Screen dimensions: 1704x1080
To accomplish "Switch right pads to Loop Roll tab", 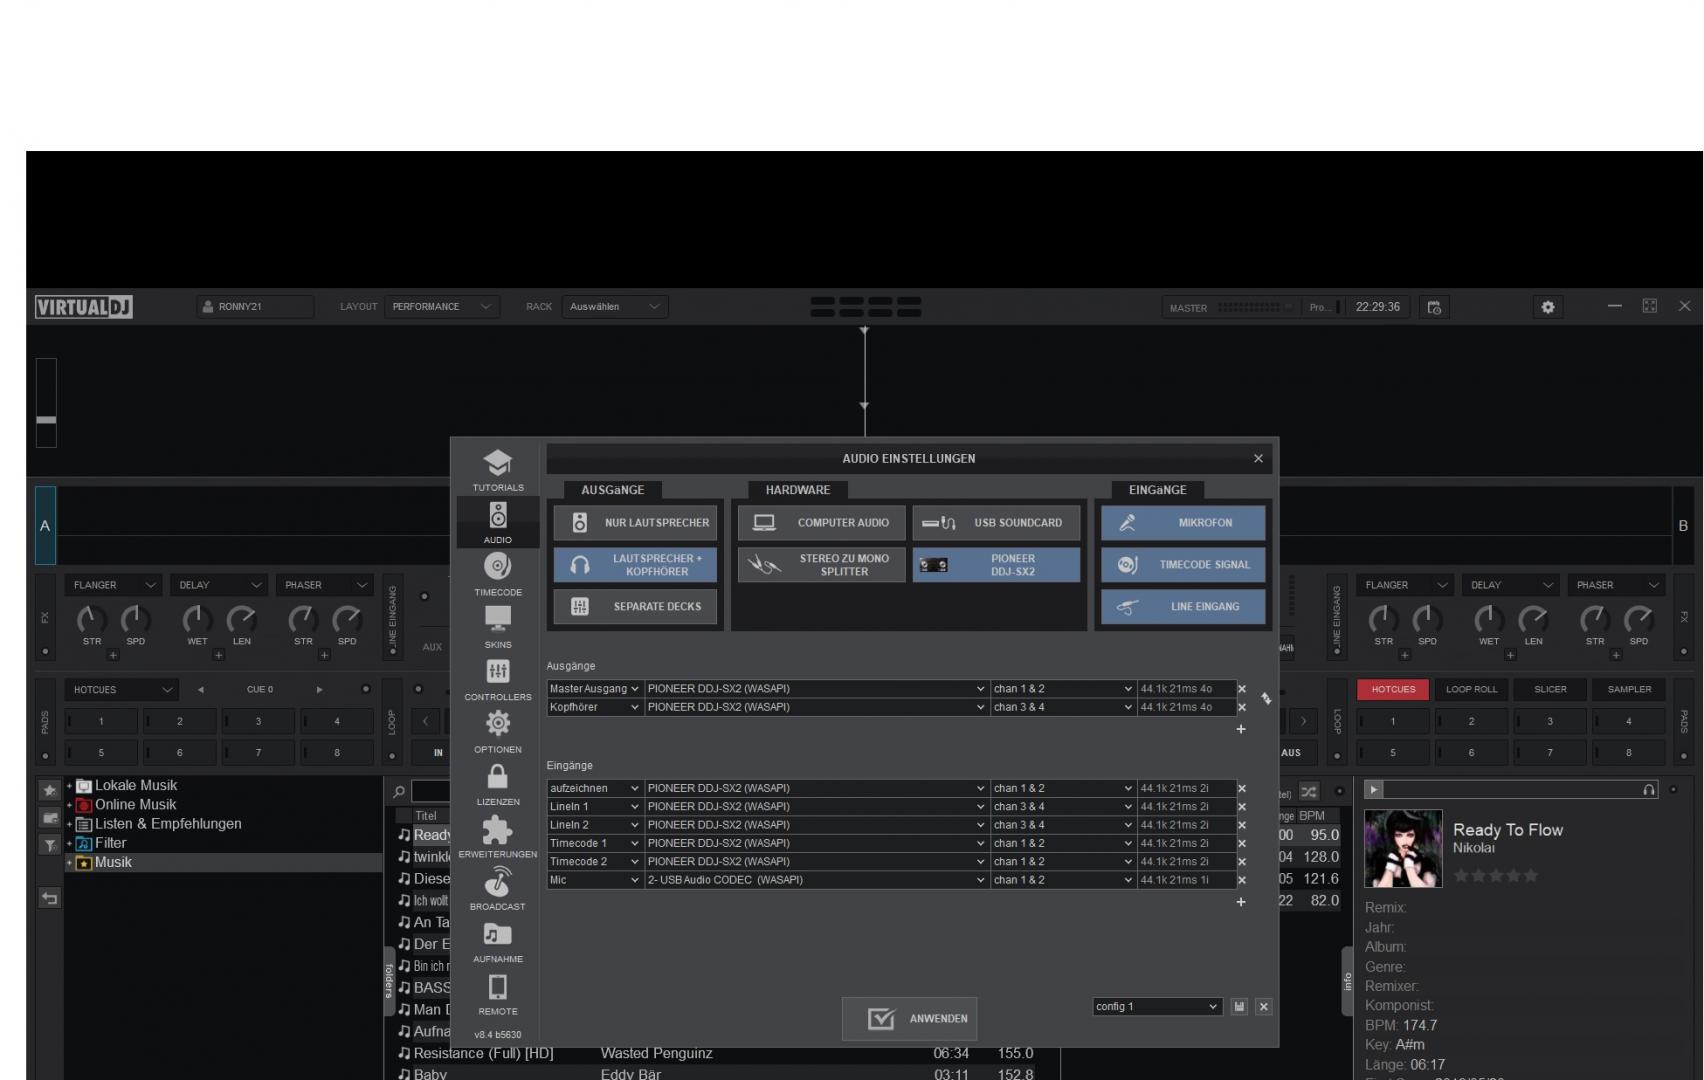I will (x=1471, y=690).
